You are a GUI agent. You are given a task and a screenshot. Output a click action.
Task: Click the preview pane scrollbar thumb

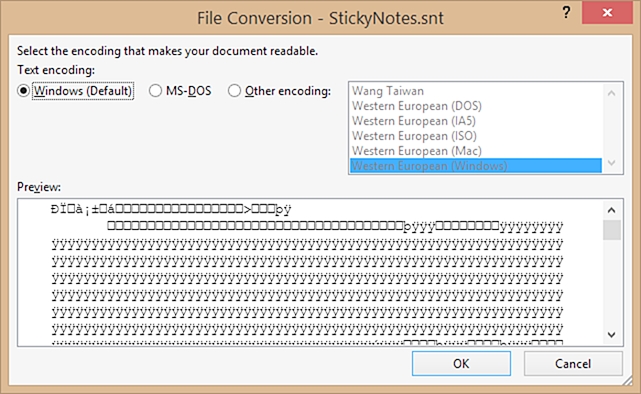click(x=612, y=230)
